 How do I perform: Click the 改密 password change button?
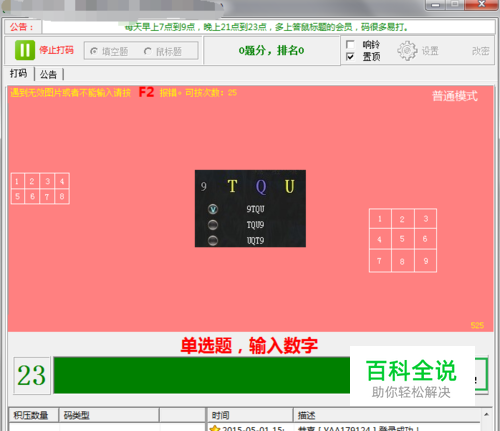point(480,51)
